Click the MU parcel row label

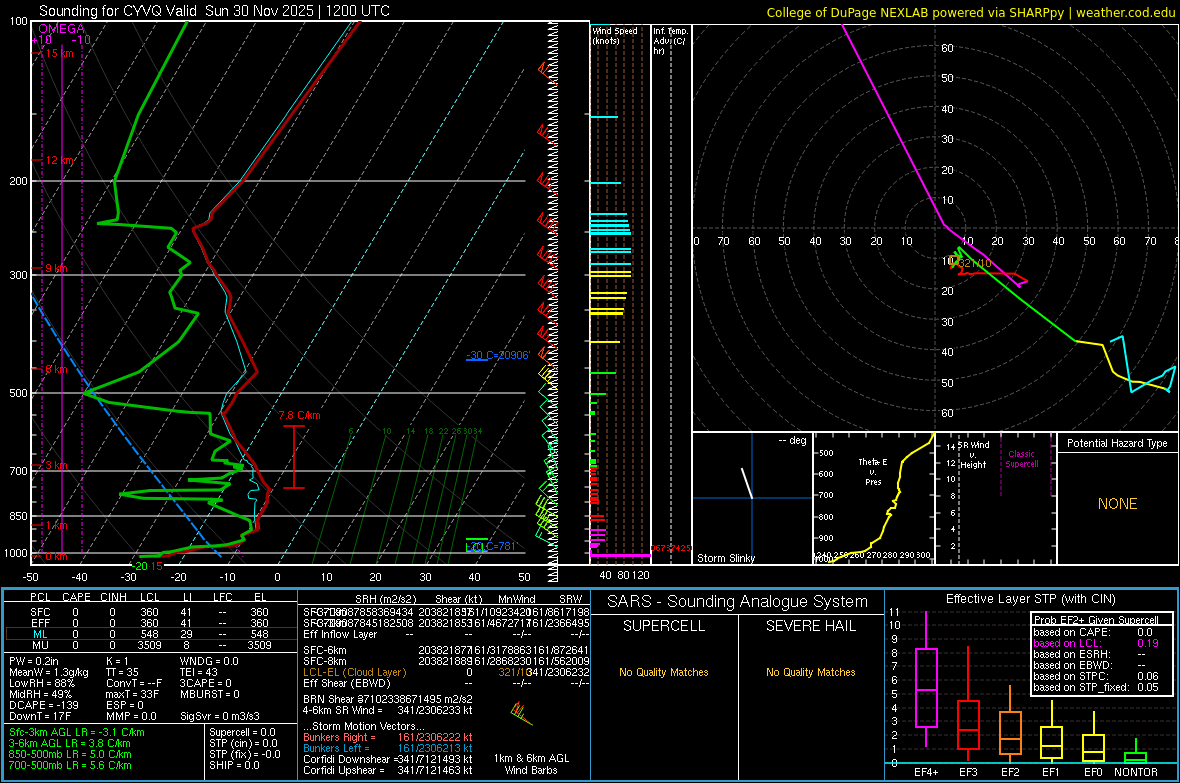[x=40, y=645]
